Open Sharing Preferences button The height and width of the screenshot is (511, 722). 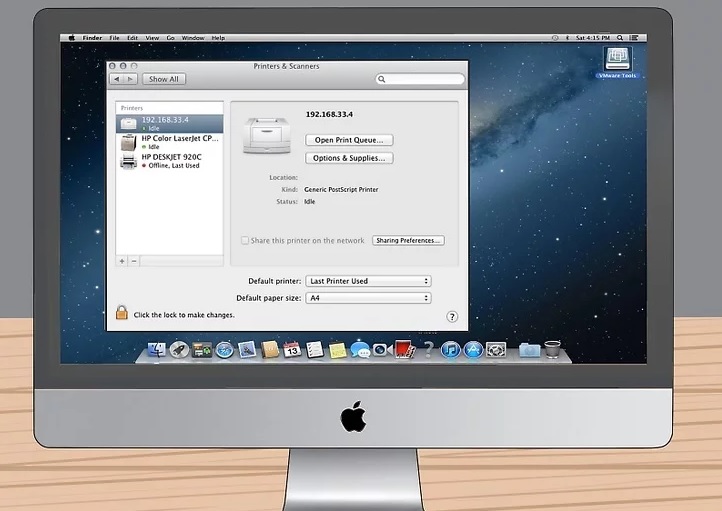point(408,240)
